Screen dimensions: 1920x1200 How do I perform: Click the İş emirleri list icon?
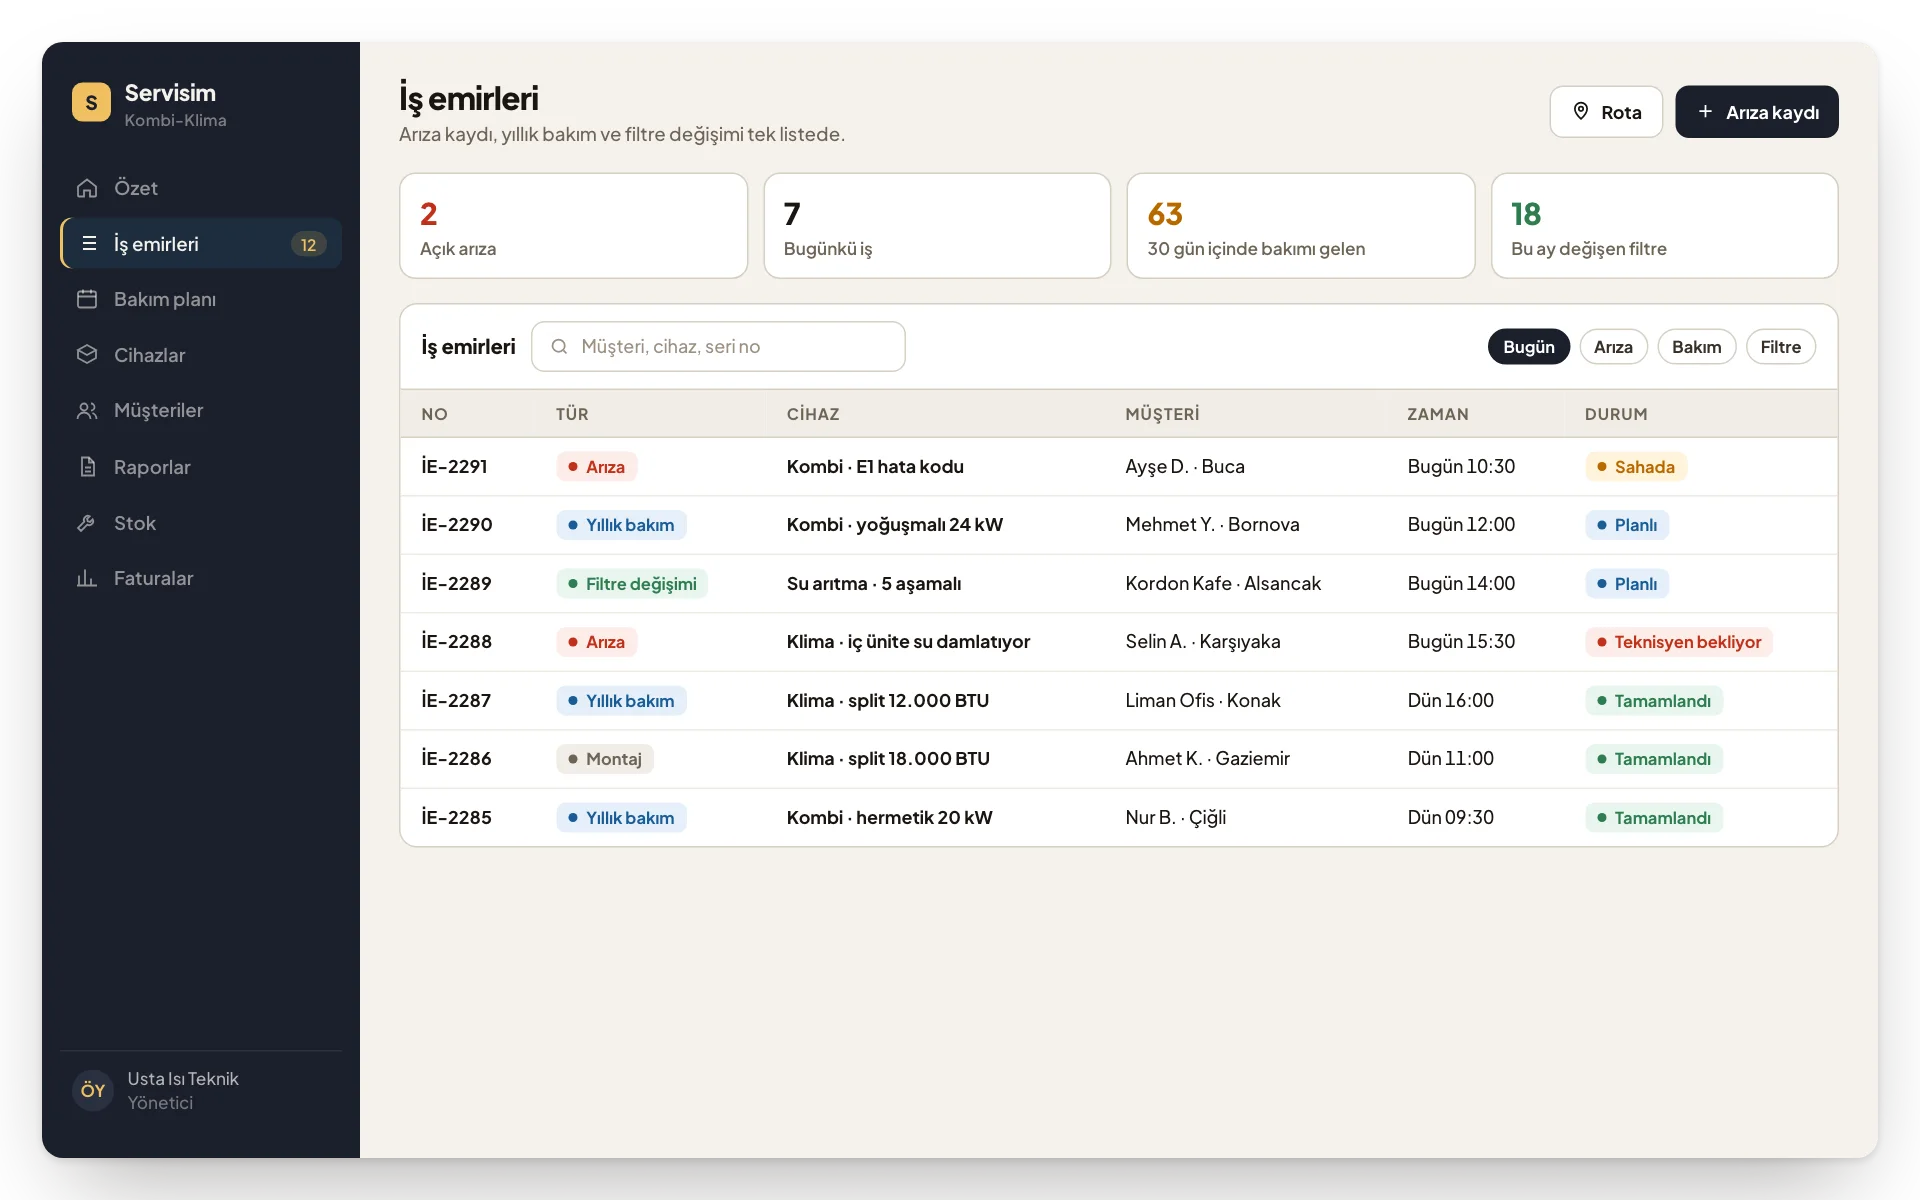(89, 243)
